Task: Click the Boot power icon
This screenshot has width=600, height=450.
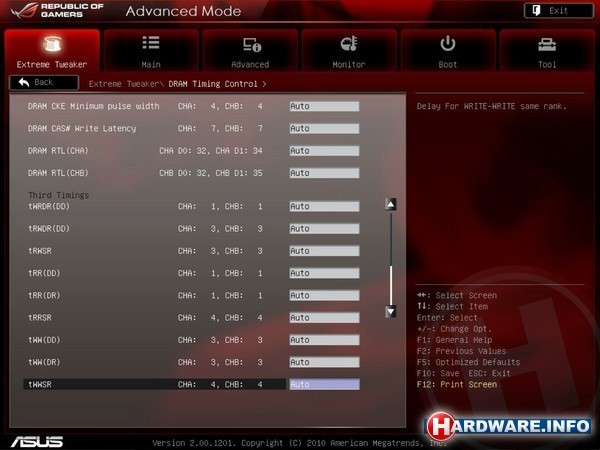Action: coord(448,43)
